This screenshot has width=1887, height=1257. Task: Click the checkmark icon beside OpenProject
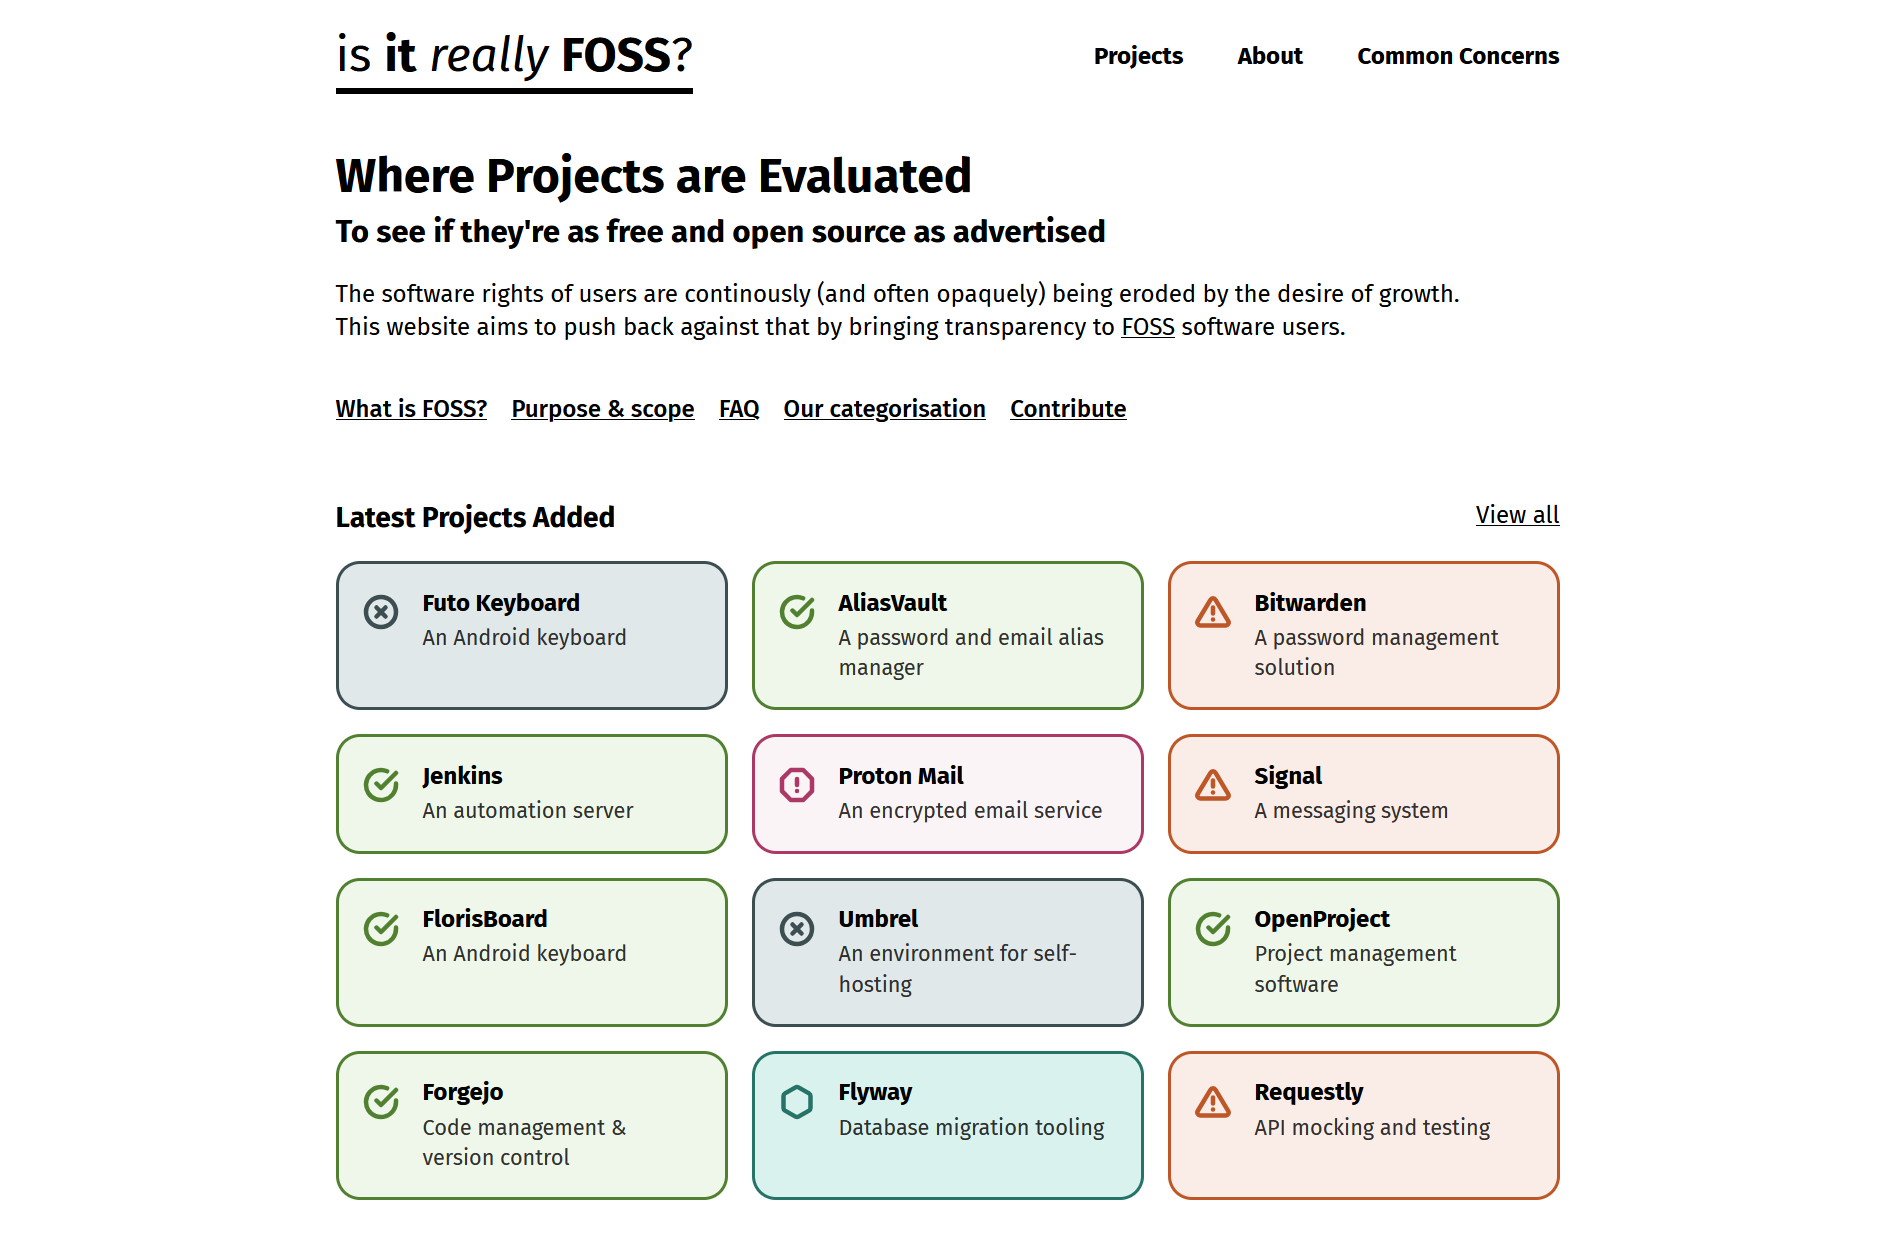[1213, 928]
